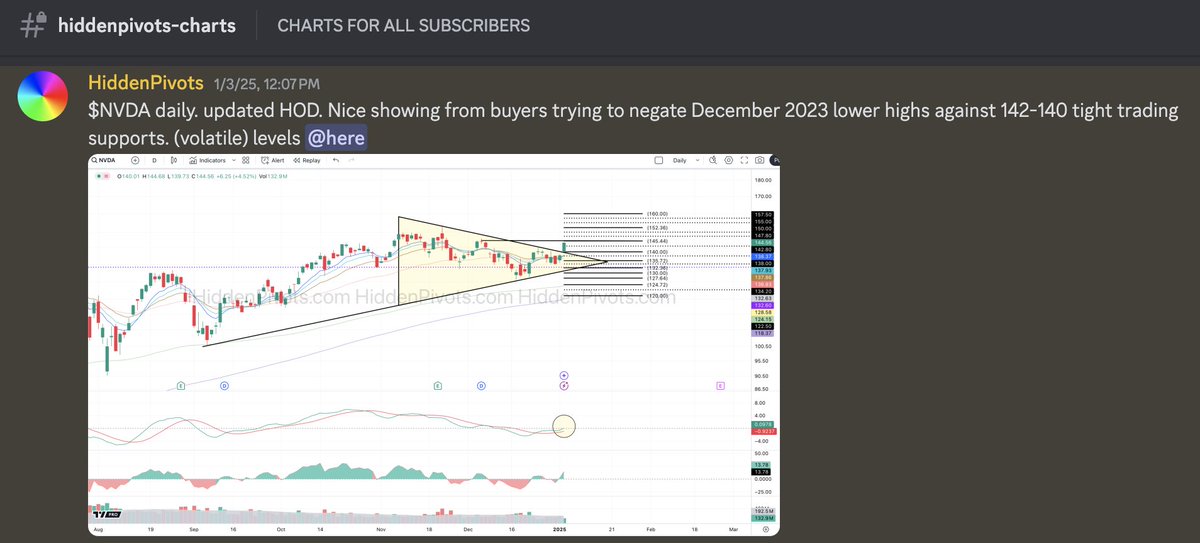Click the HiddenPivots rainbow avatar
The image size is (1200, 543).
click(x=42, y=95)
